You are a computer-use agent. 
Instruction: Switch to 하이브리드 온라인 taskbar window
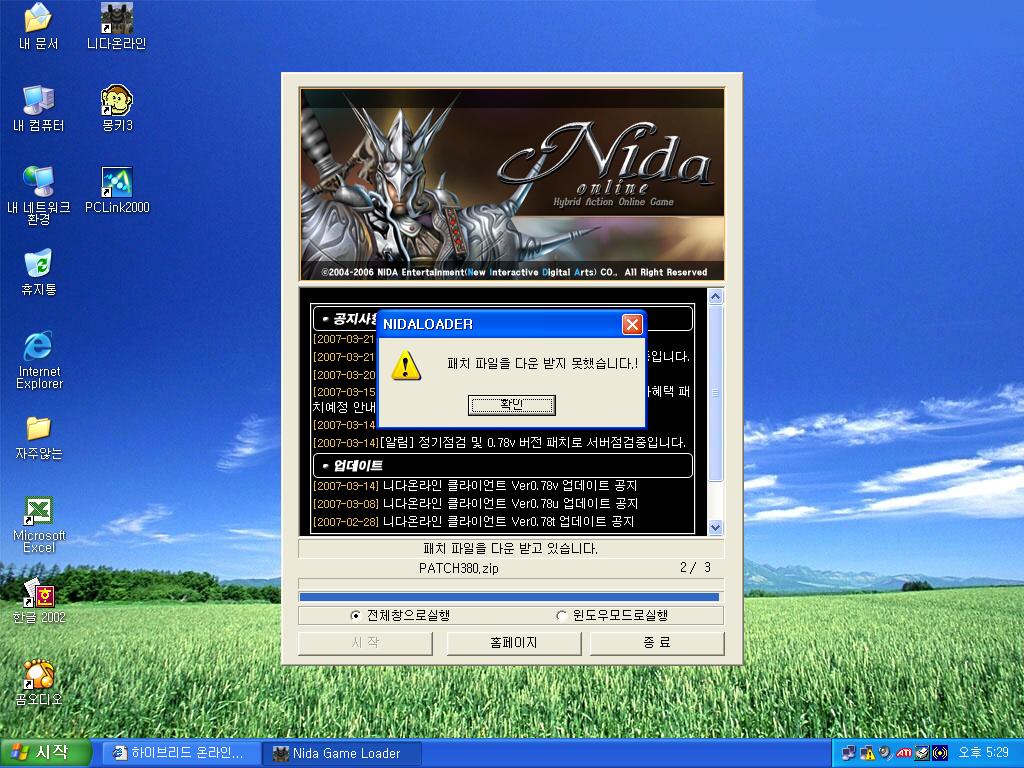pos(180,753)
